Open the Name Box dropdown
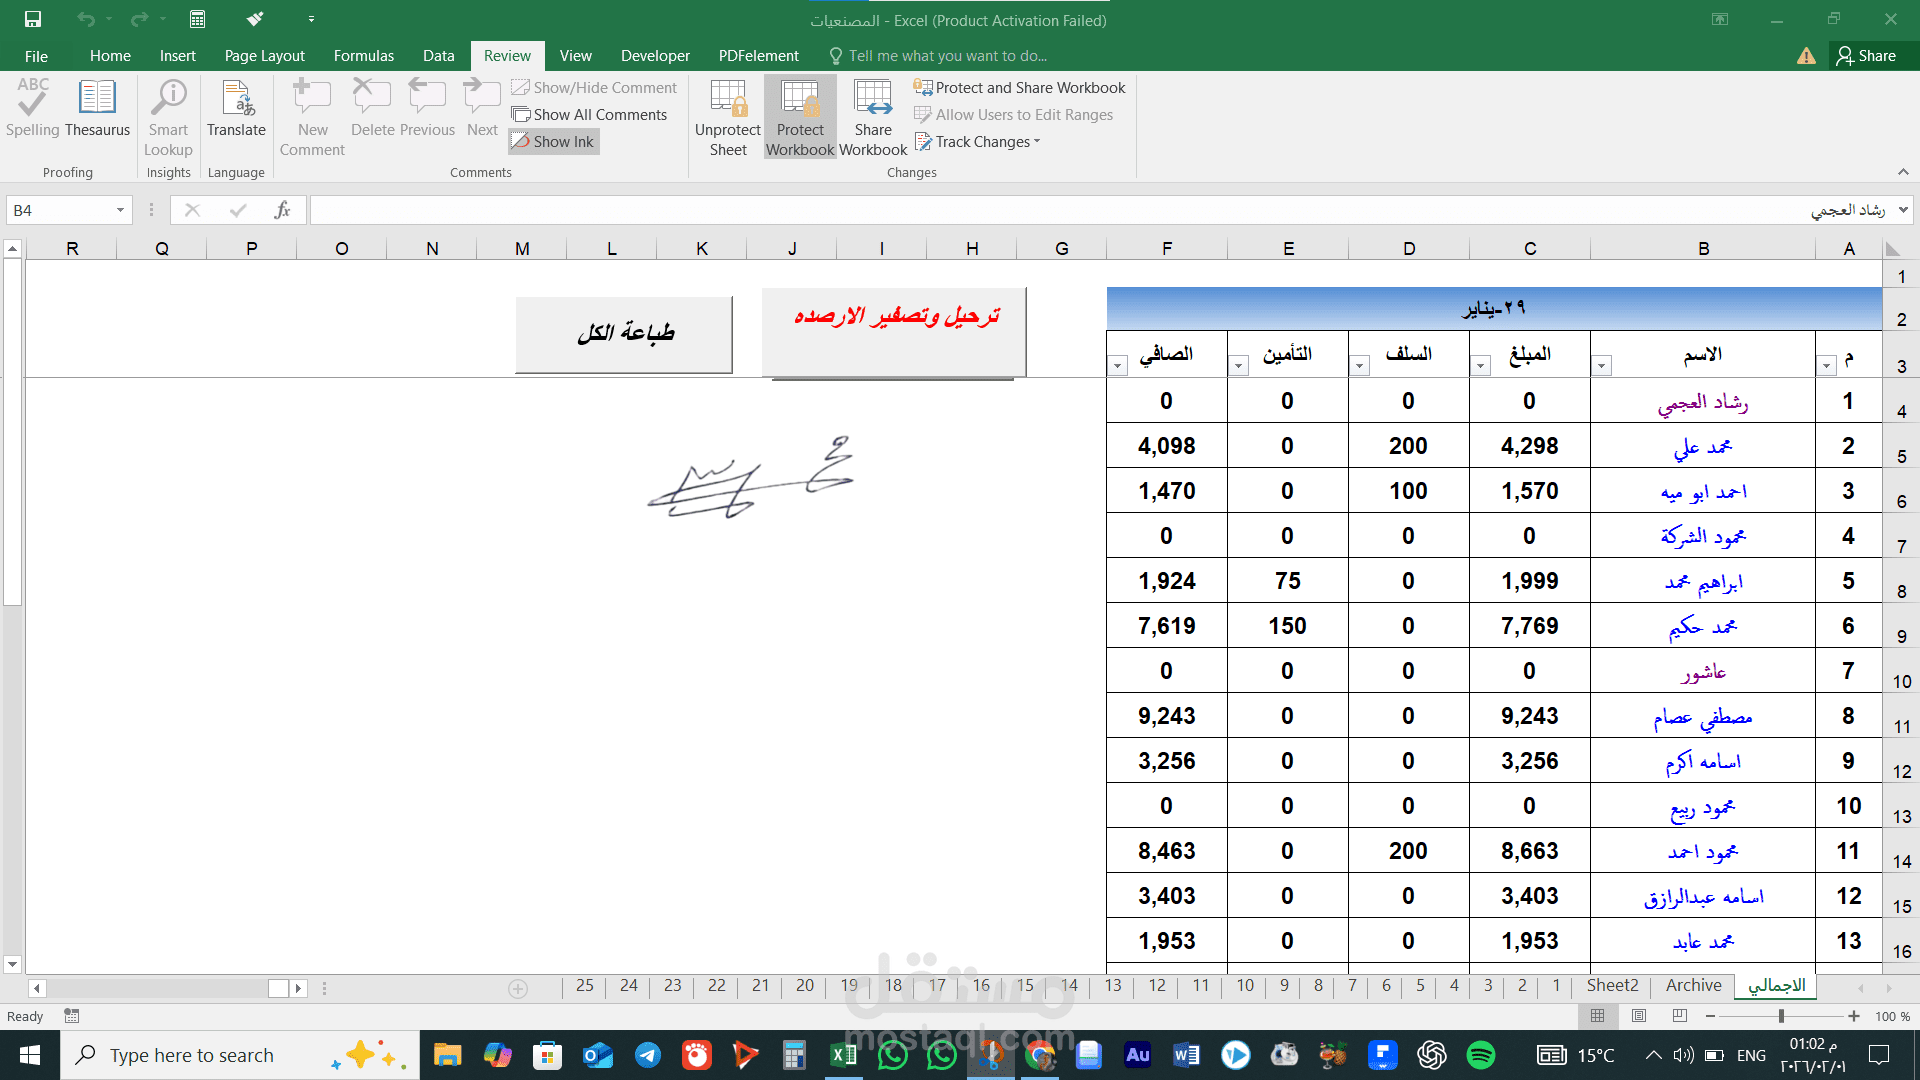Screen dimensions: 1920x1080 coord(118,209)
